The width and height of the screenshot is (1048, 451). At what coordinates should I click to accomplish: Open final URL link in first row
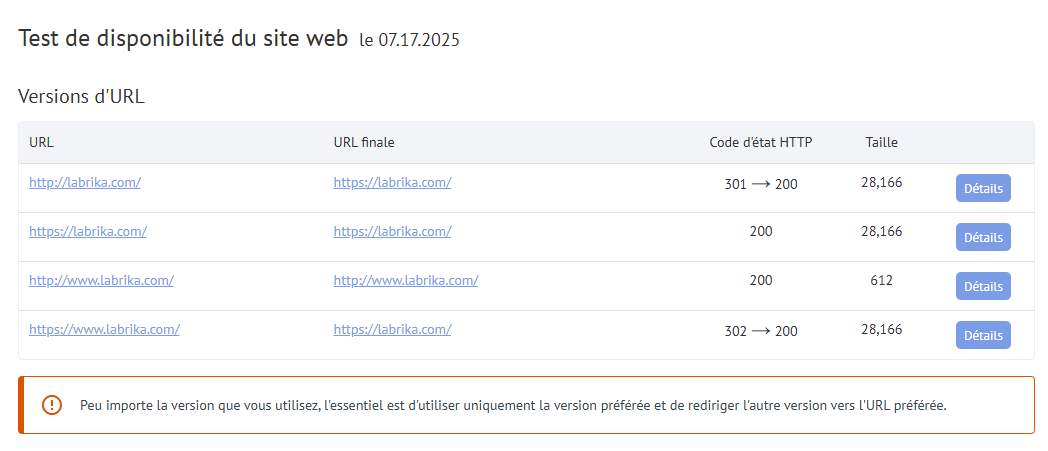point(392,182)
